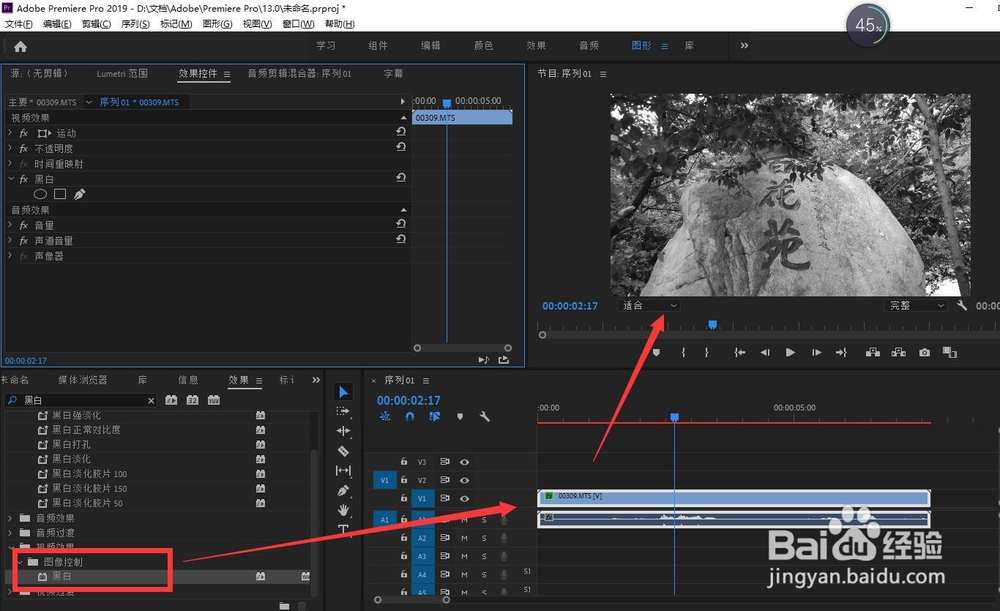The height and width of the screenshot is (611, 1000).
Task: Click the rectangle mask icon under 黑白 effect
Action: (x=60, y=194)
